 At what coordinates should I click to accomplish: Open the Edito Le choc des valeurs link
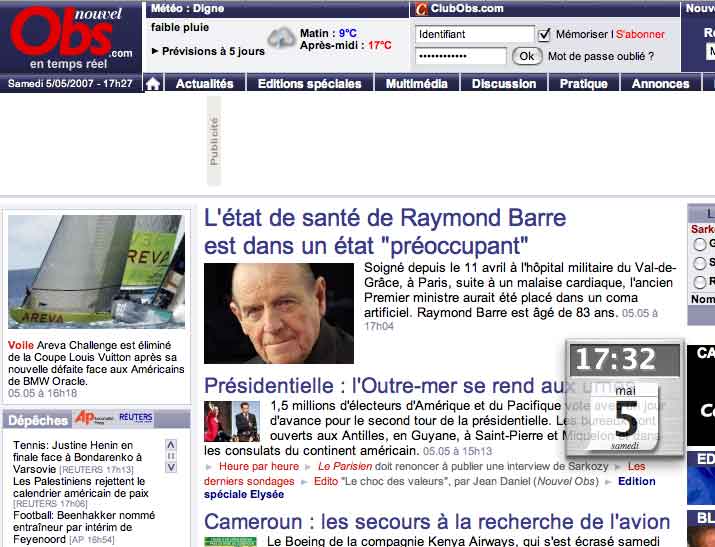tap(456, 481)
